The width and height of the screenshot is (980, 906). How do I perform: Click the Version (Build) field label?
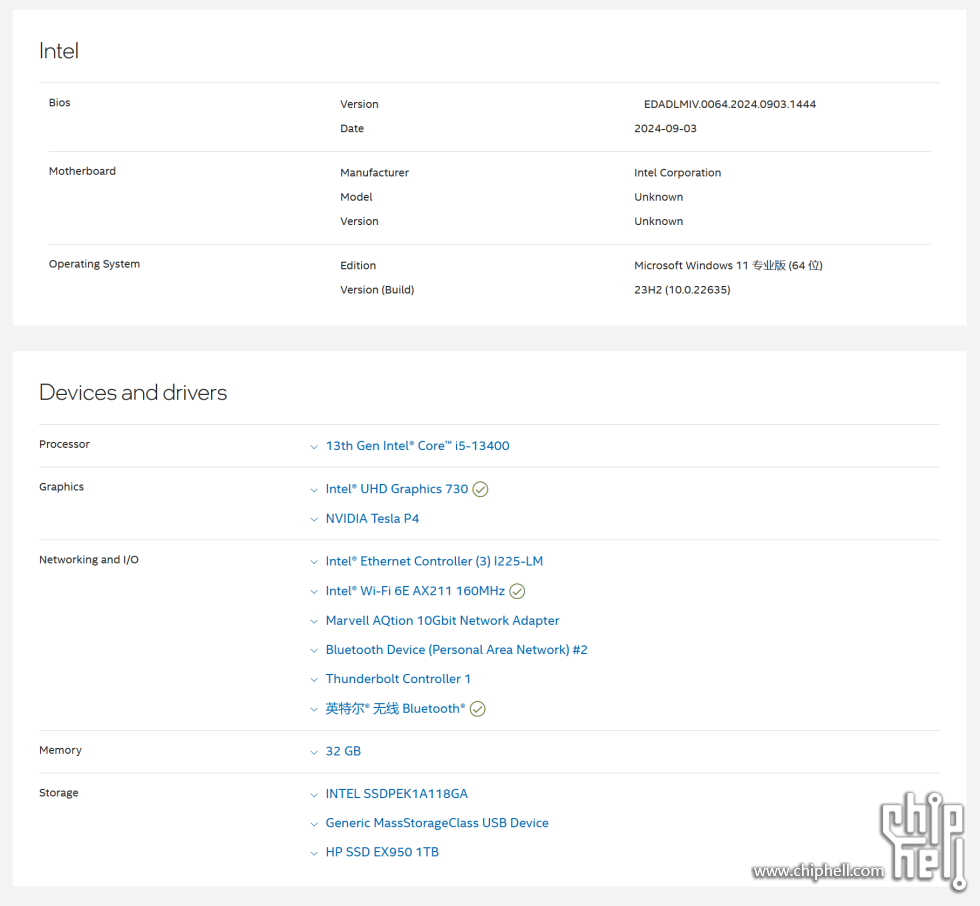click(x=377, y=290)
